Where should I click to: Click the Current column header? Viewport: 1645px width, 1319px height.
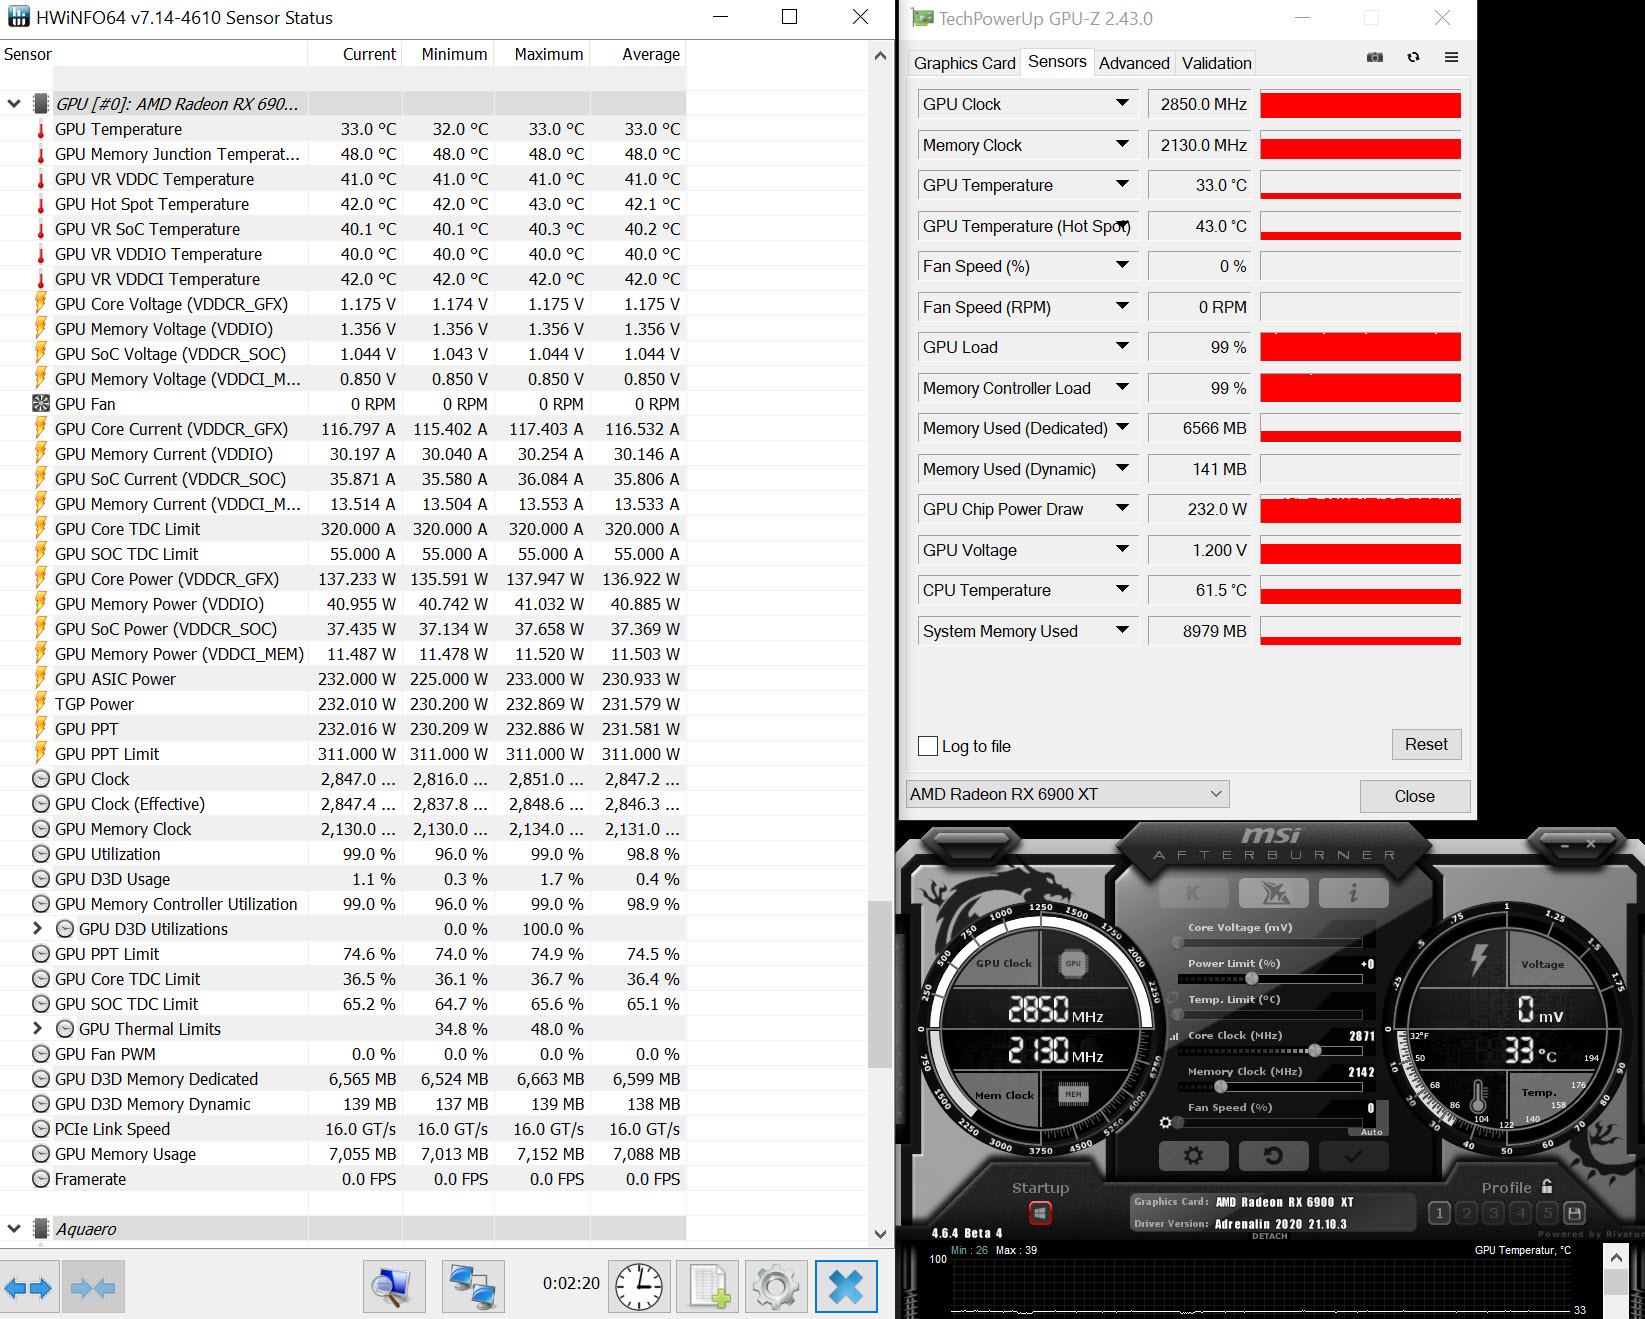pos(355,54)
